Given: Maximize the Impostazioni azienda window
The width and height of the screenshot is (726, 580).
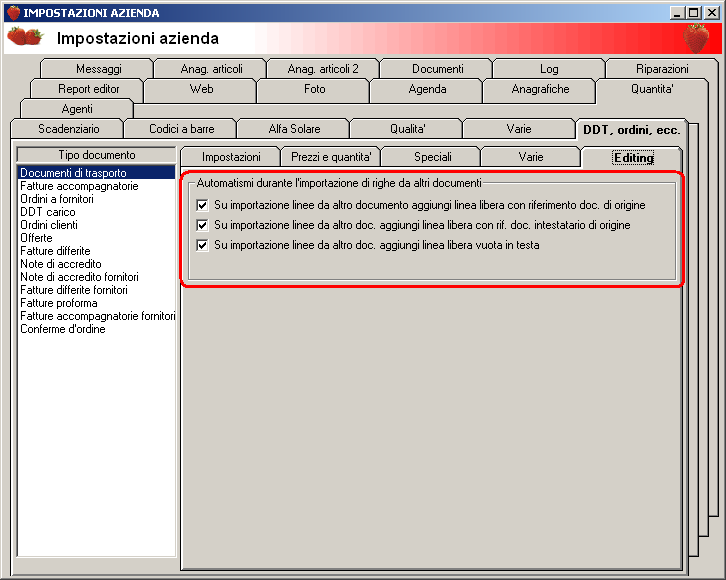Looking at the screenshot, I should click(694, 12).
